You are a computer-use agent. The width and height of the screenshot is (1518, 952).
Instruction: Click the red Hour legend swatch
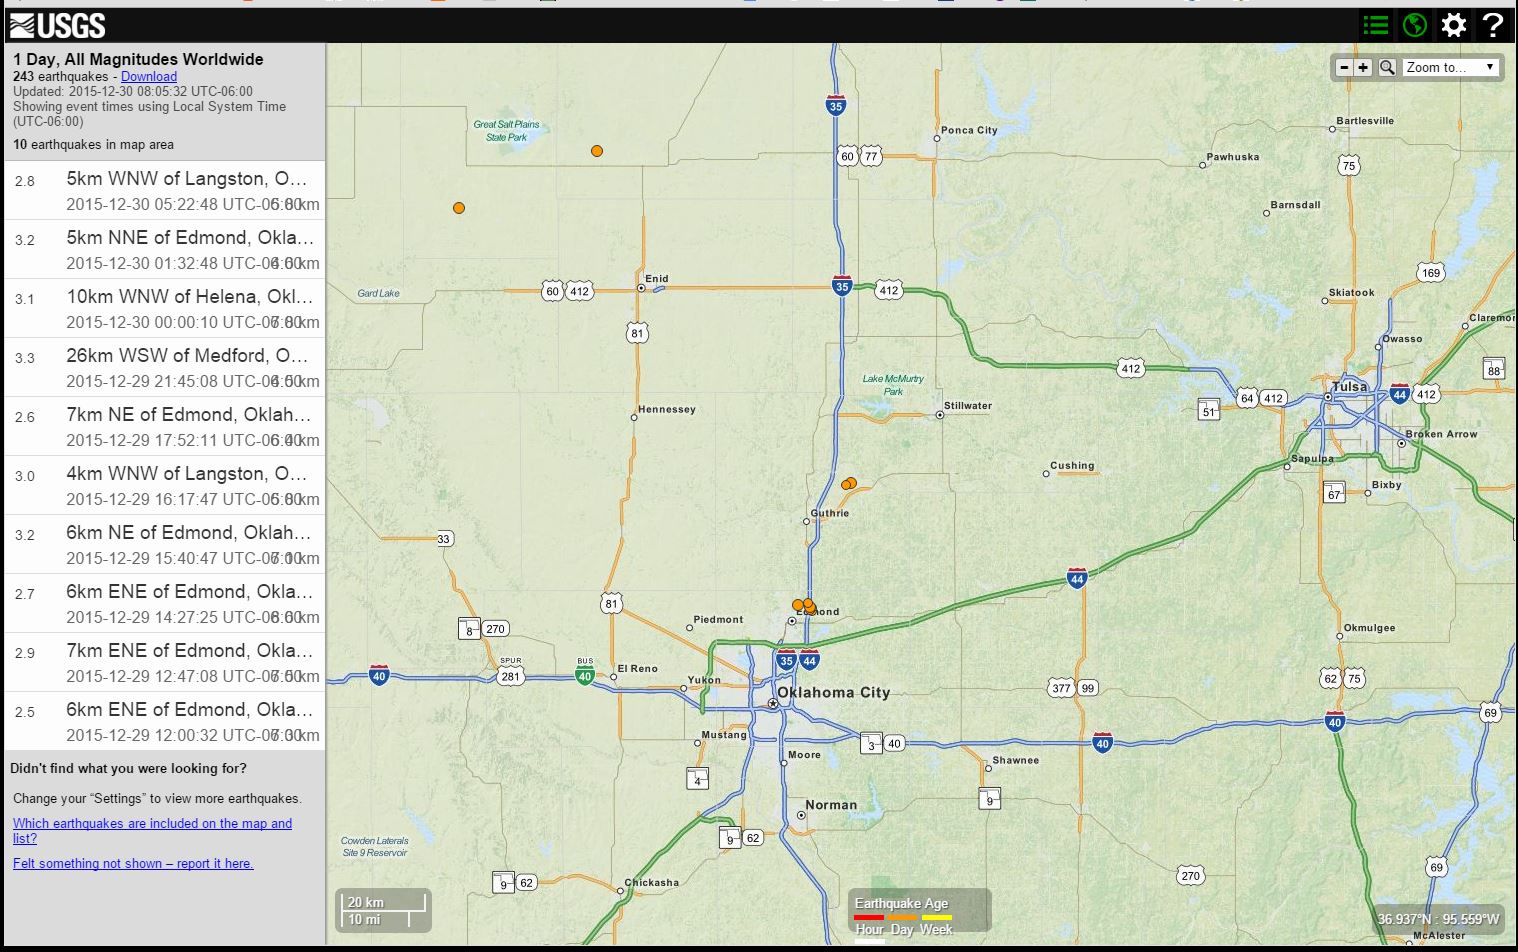(x=868, y=917)
